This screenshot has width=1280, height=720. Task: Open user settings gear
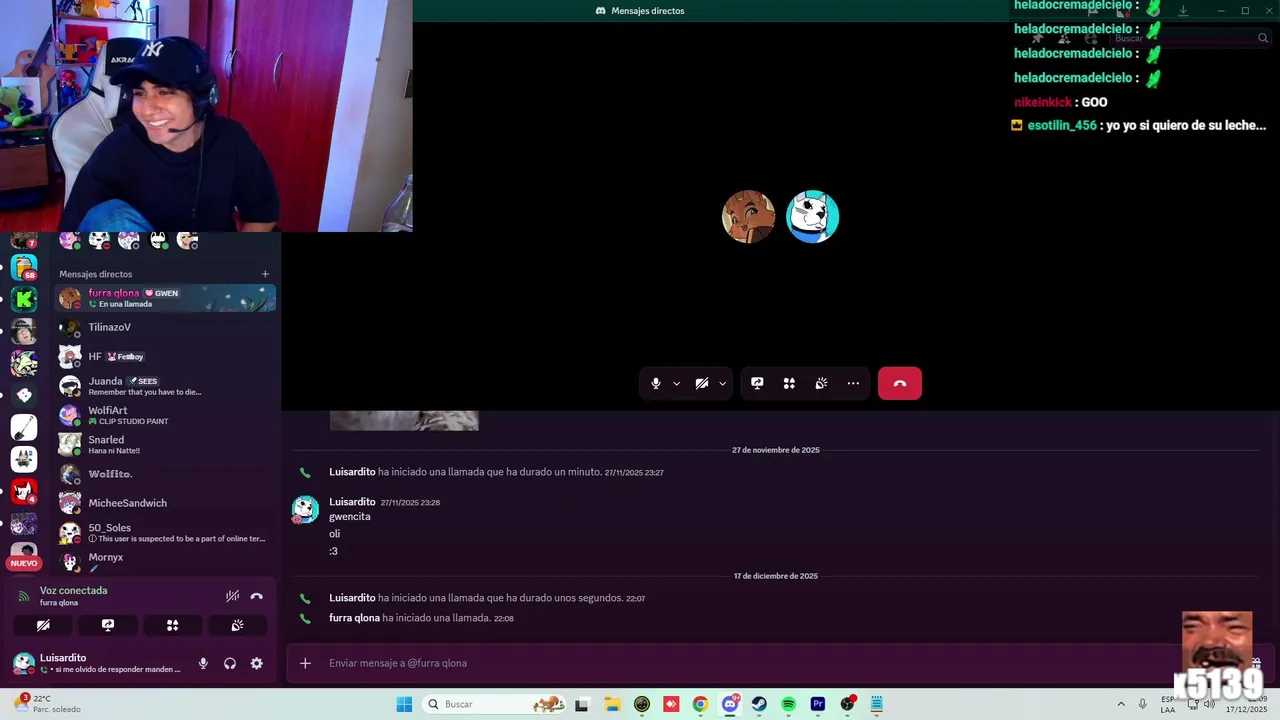point(257,663)
